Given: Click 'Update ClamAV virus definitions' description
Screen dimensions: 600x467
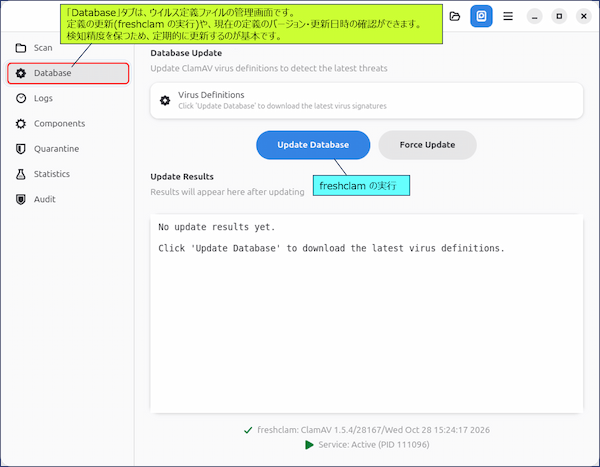Looking at the screenshot, I should tap(269, 69).
